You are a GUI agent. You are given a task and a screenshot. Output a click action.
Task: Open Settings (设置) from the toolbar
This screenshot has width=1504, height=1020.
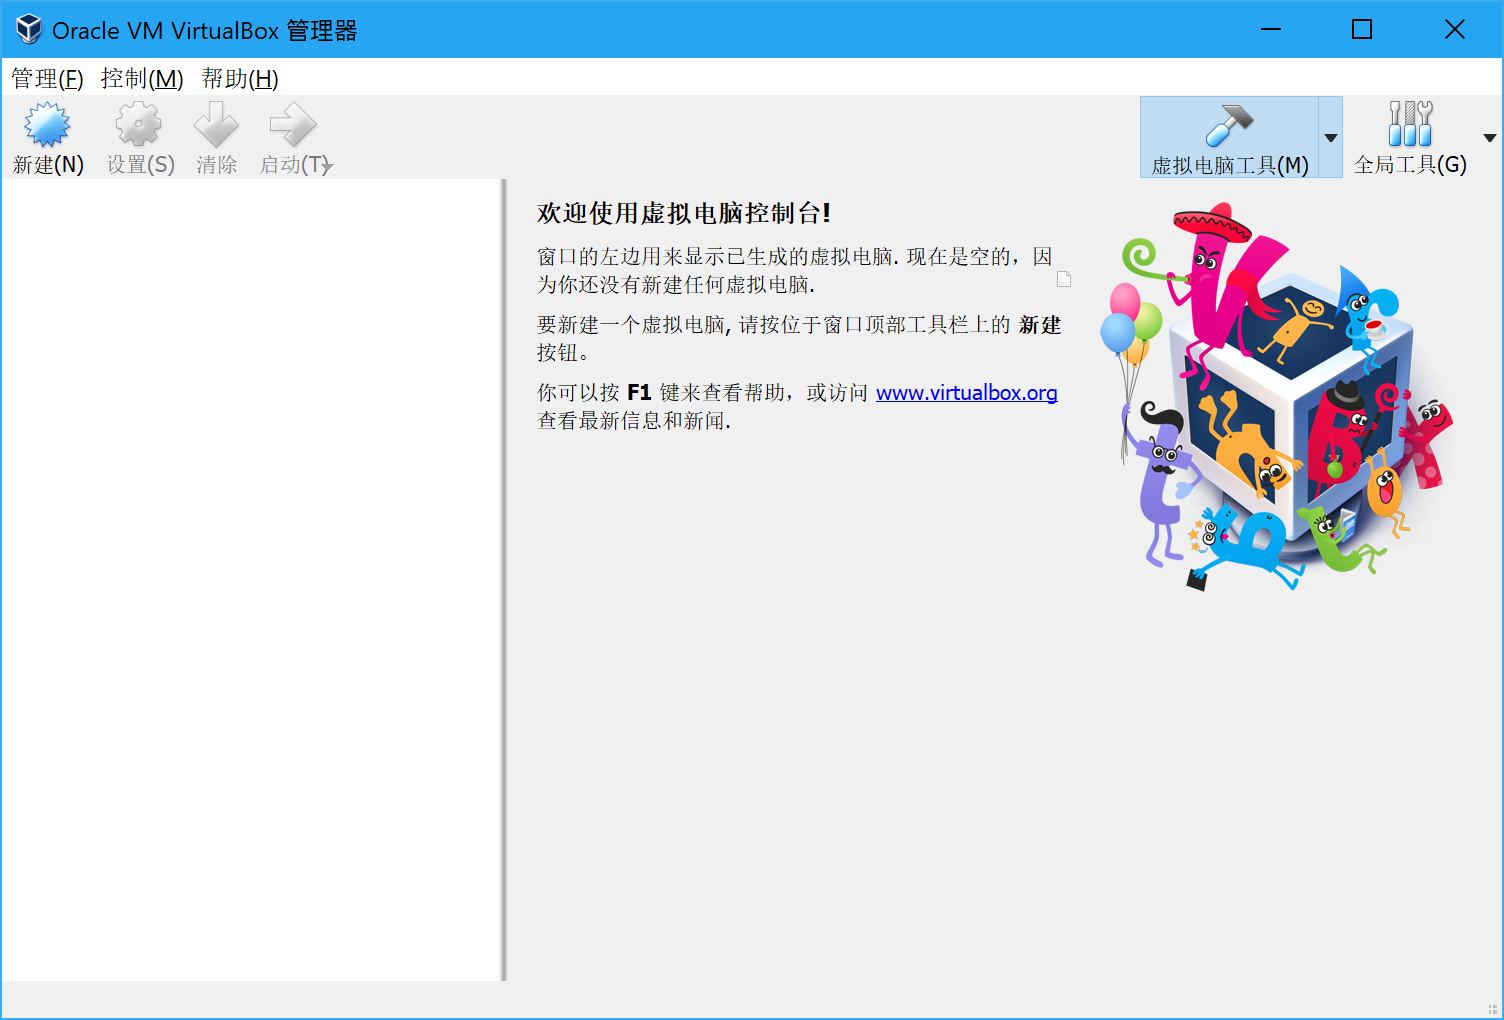(139, 126)
